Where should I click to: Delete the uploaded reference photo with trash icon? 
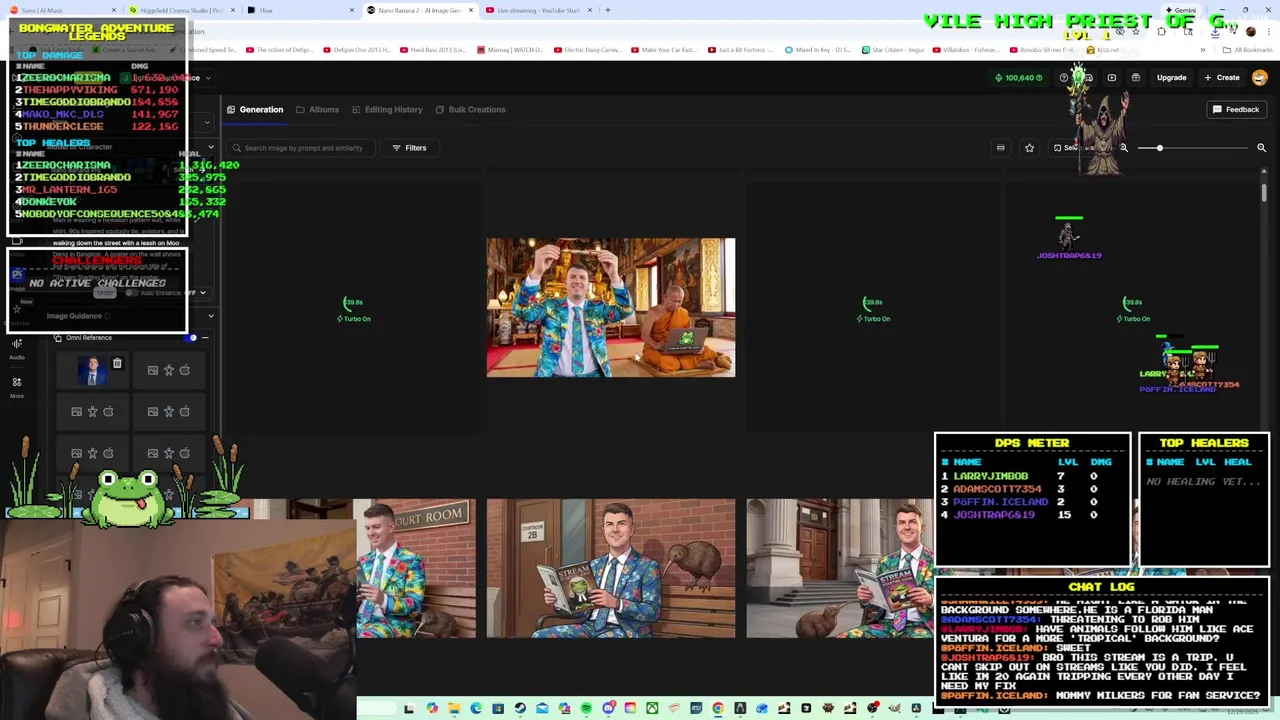tap(117, 364)
